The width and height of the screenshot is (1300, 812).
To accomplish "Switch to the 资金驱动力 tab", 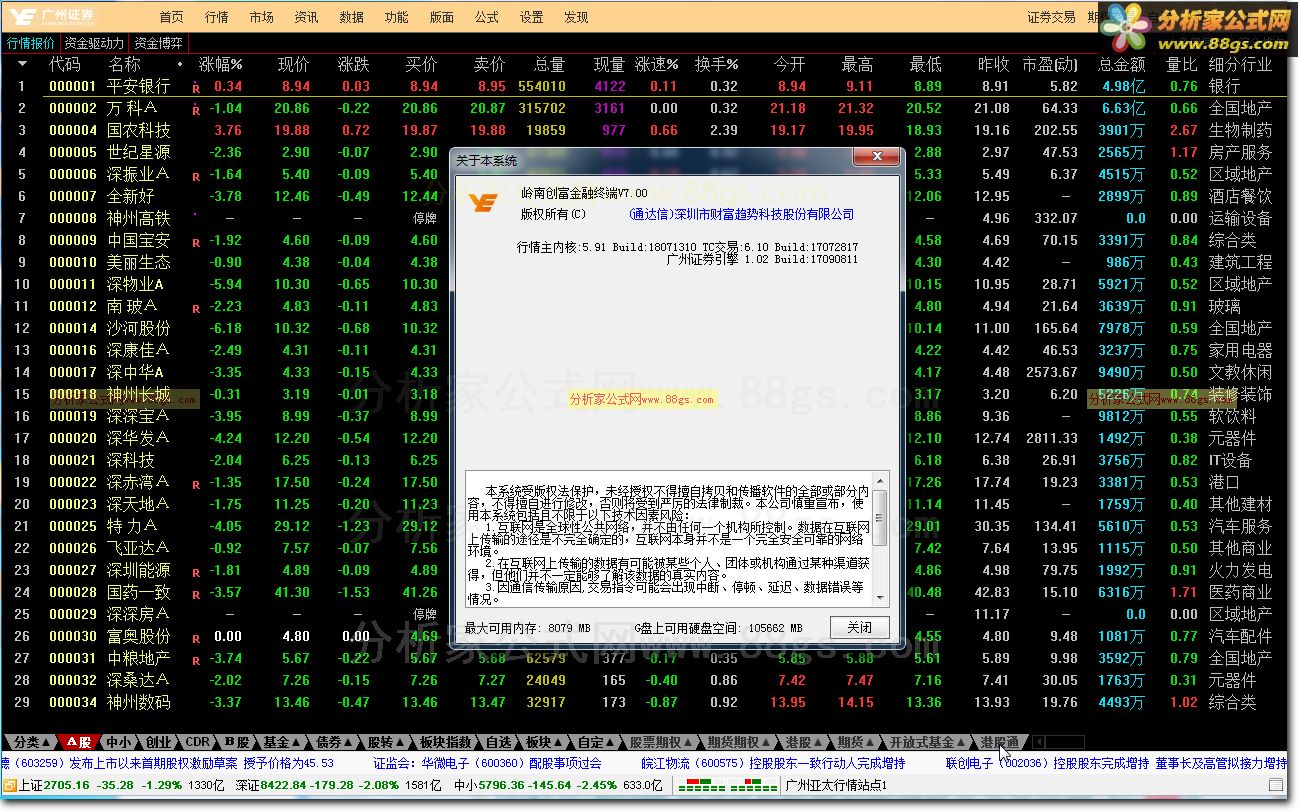I will 94,43.
